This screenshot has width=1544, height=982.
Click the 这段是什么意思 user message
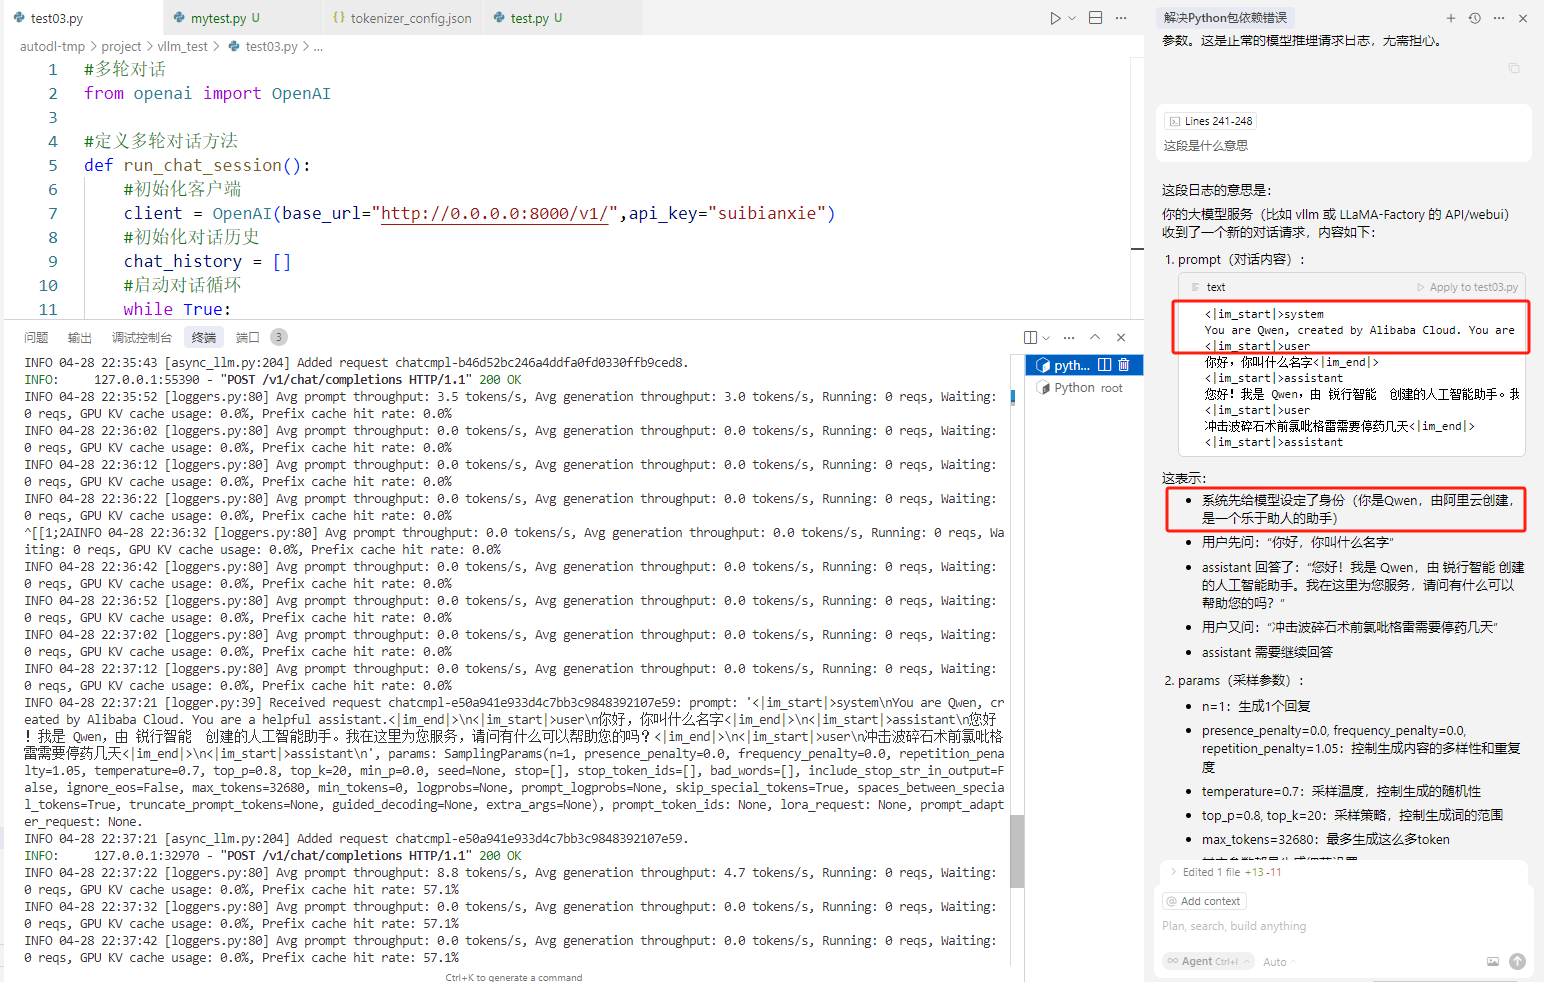point(1206,145)
